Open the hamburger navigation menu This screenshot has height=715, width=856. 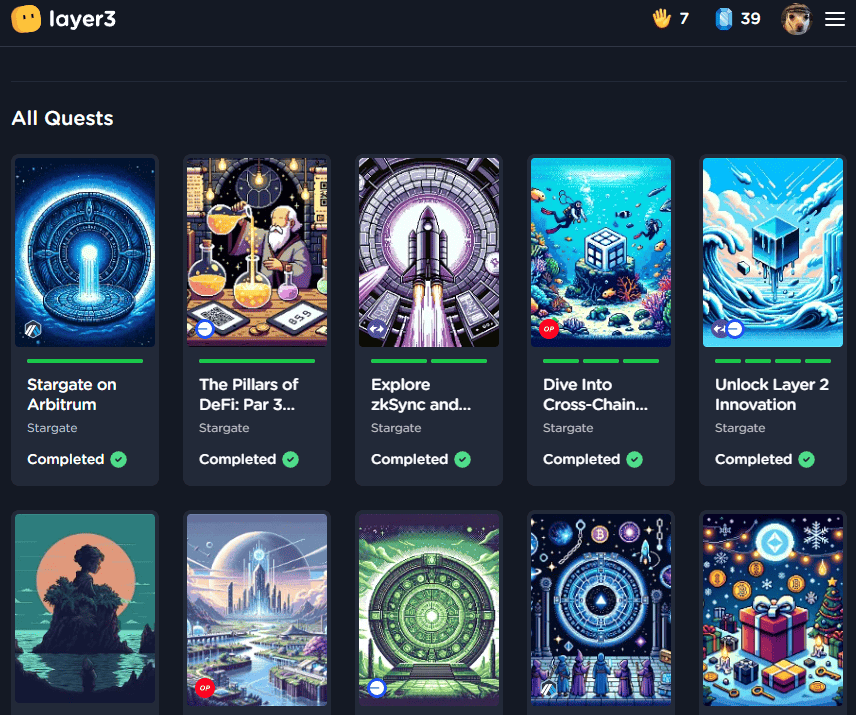click(x=834, y=19)
